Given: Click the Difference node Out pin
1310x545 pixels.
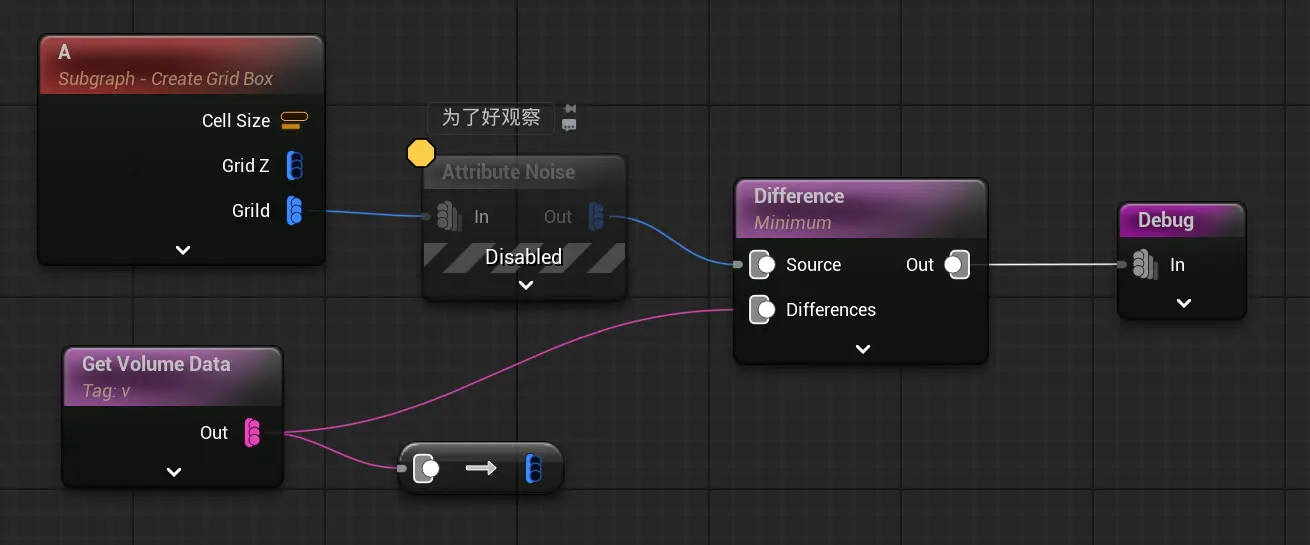Looking at the screenshot, I should click(956, 265).
